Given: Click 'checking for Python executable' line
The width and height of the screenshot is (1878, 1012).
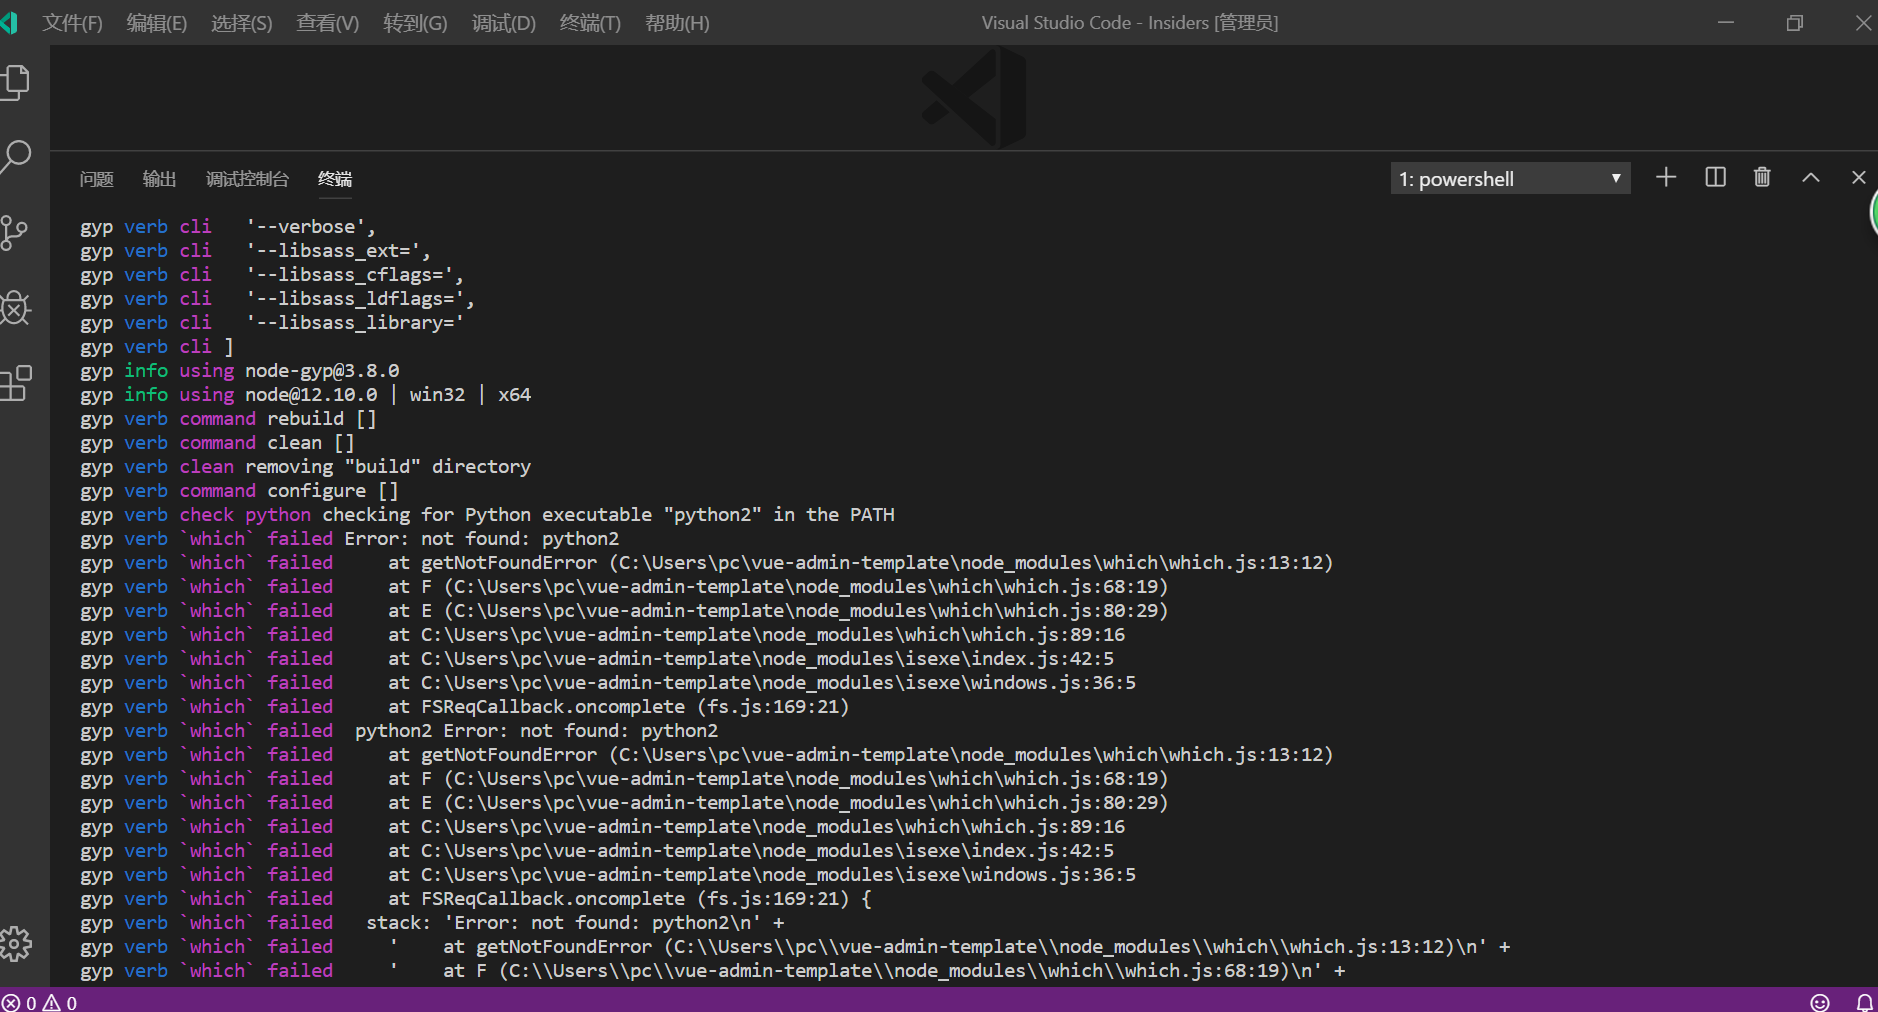Looking at the screenshot, I should 487,515.
